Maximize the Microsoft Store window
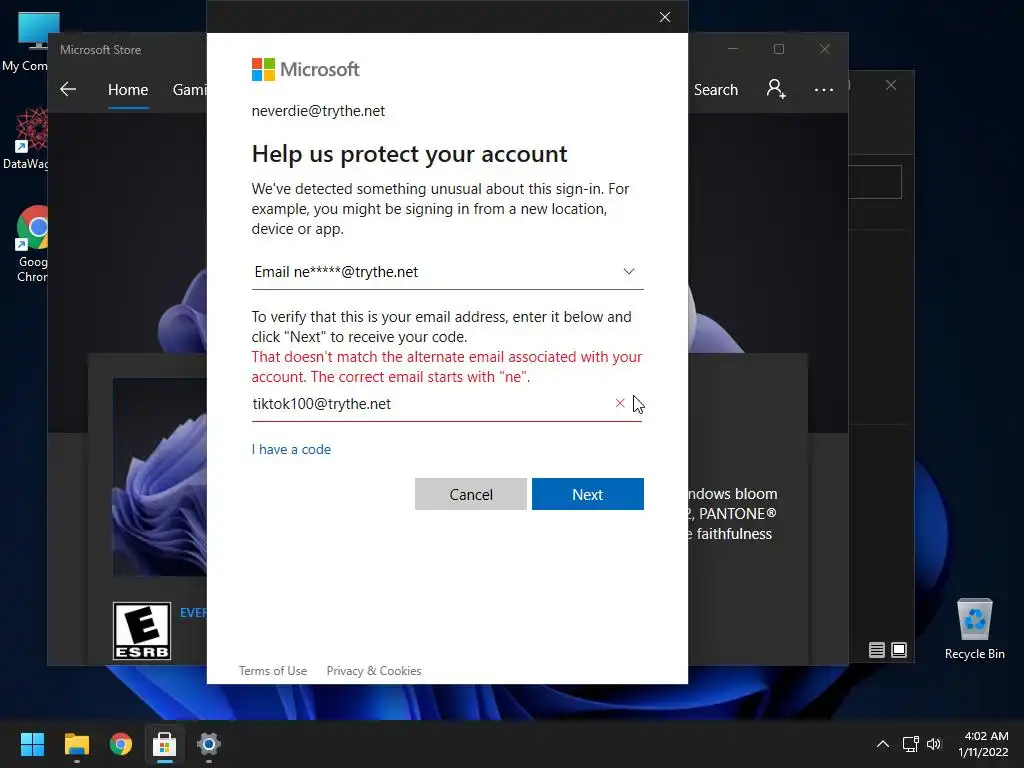The width and height of the screenshot is (1024, 768). tap(778, 49)
